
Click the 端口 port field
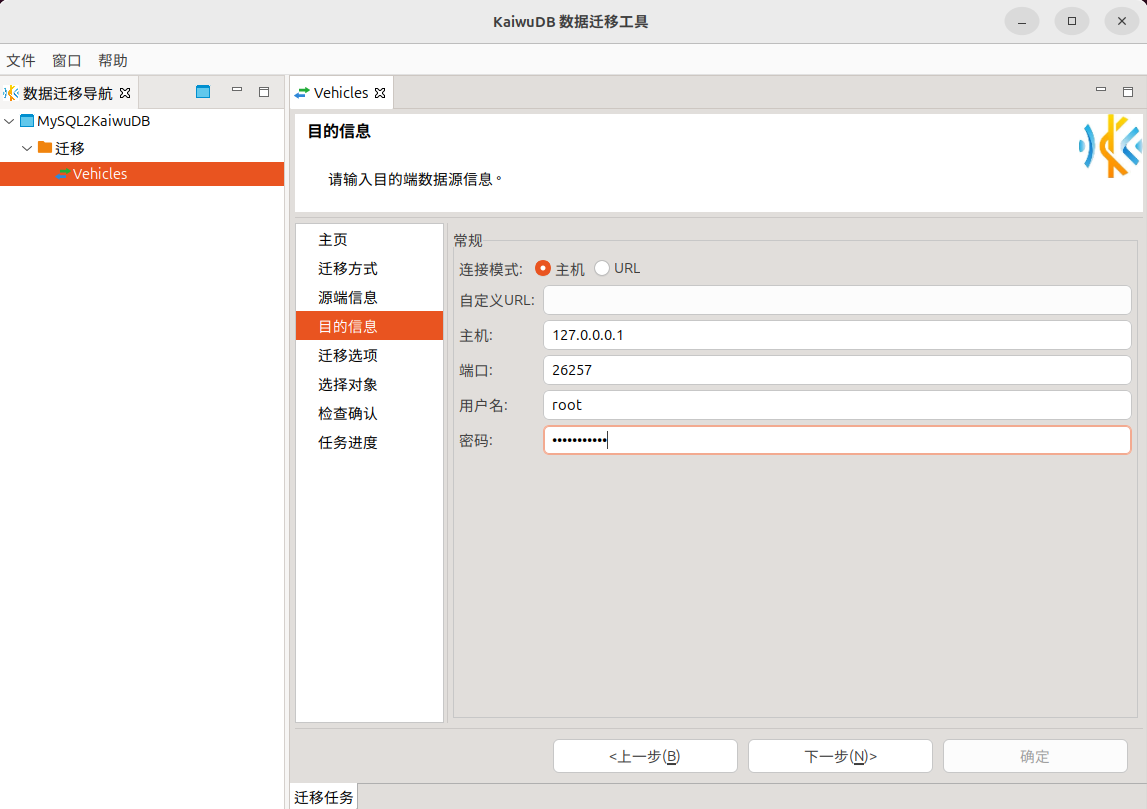[x=837, y=370]
